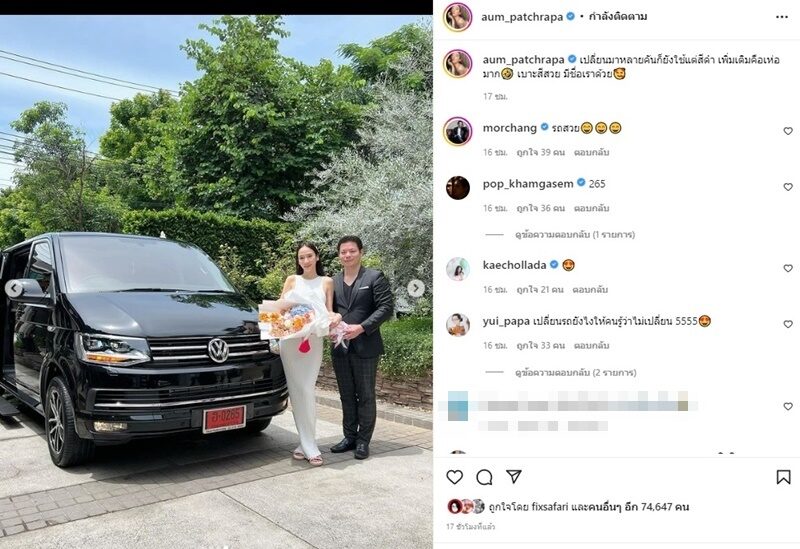Reply to morchang's comment
Screen dimensions: 800x549
point(591,152)
